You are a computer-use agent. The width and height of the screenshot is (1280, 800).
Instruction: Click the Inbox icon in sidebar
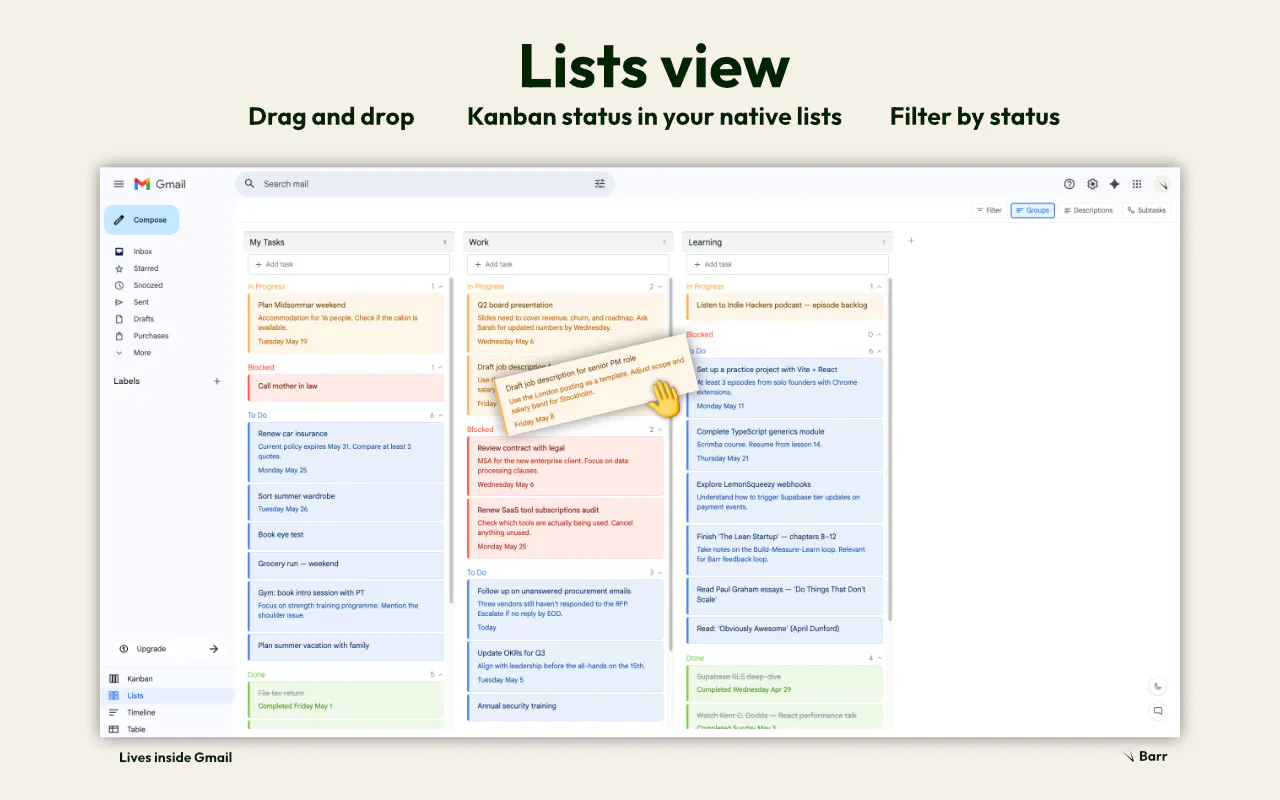[x=119, y=252]
